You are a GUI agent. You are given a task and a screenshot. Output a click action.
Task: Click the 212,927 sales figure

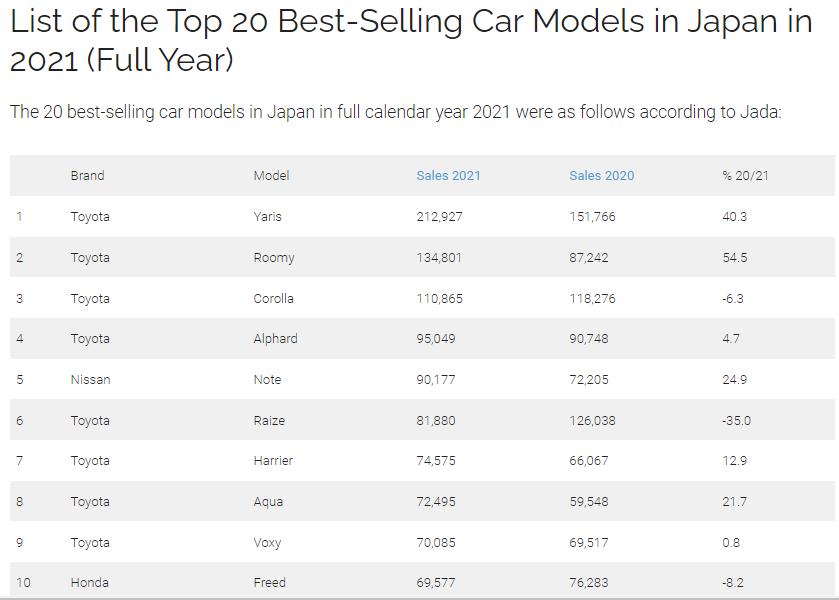pyautogui.click(x=439, y=216)
